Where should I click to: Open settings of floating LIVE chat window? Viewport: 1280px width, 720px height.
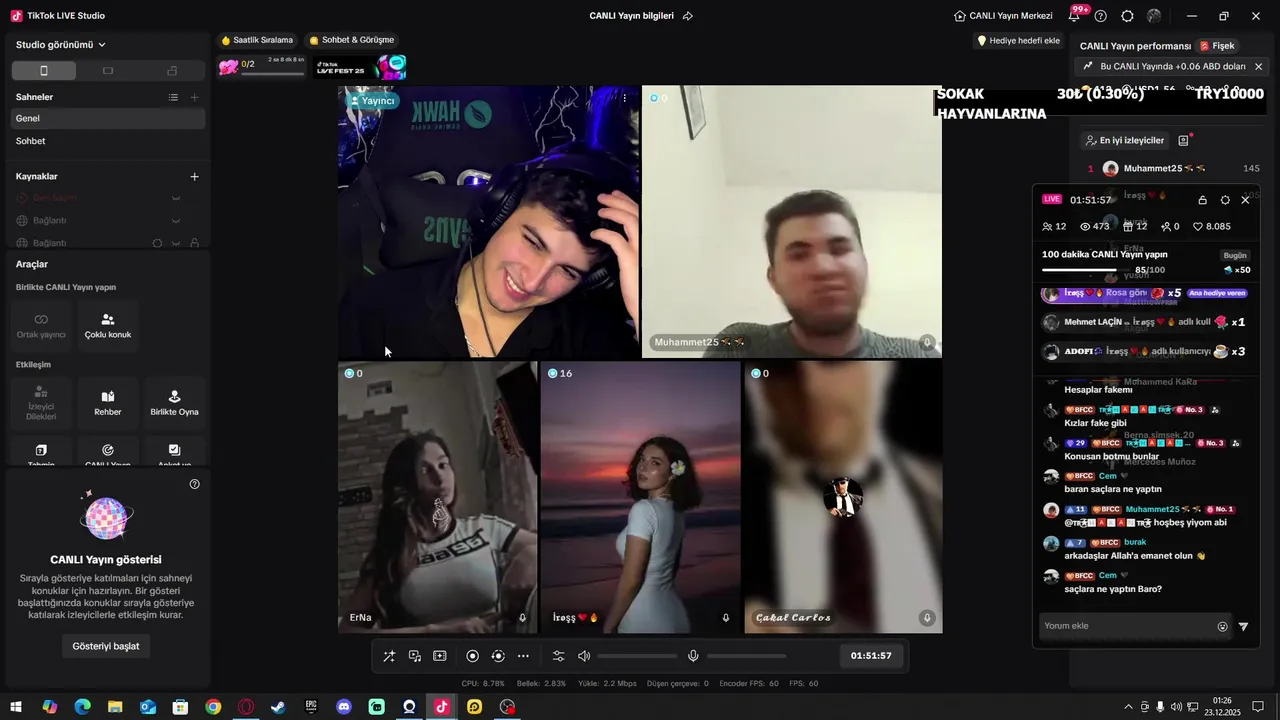point(1225,200)
